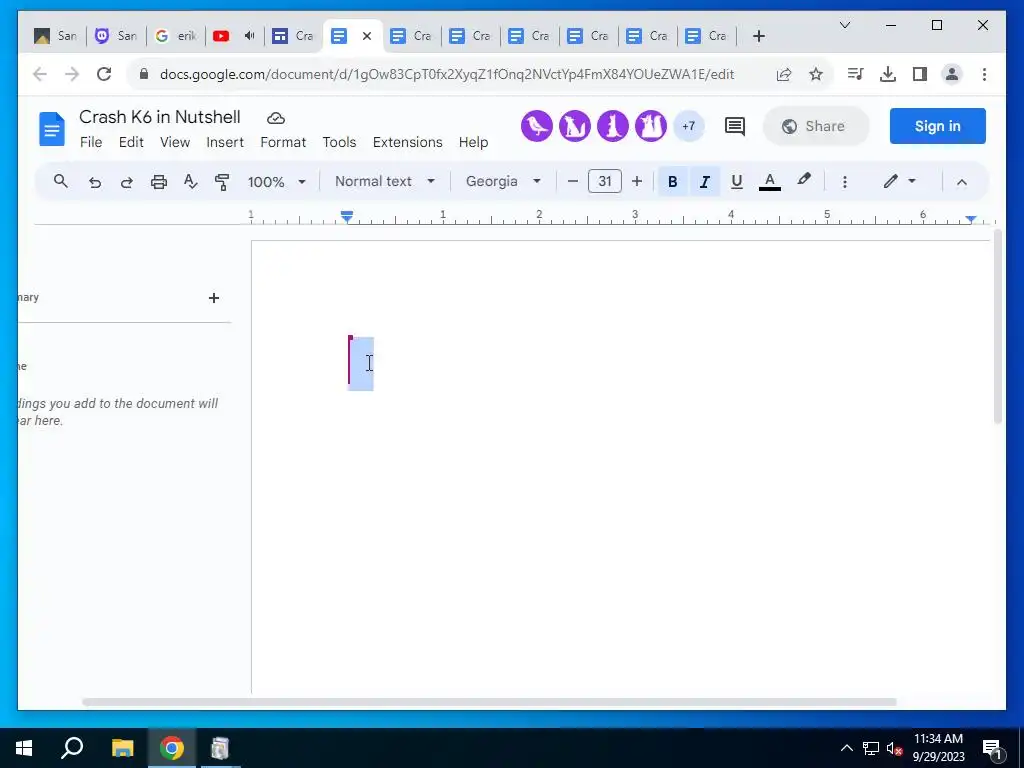Image resolution: width=1024 pixels, height=768 pixels.
Task: Click the address bar URL
Action: point(447,74)
